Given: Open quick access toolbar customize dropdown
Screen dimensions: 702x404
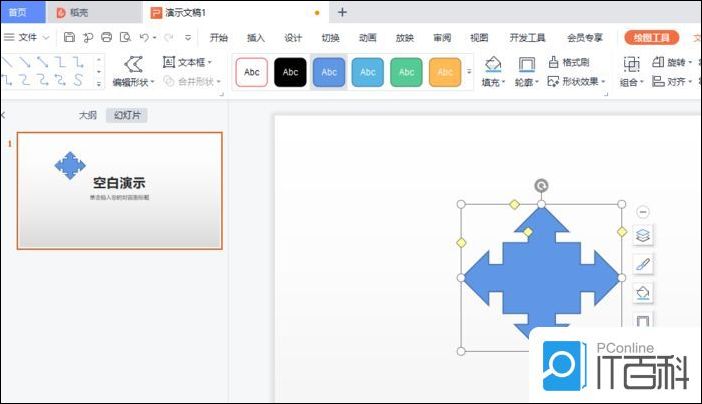Looking at the screenshot, I should tap(188, 38).
